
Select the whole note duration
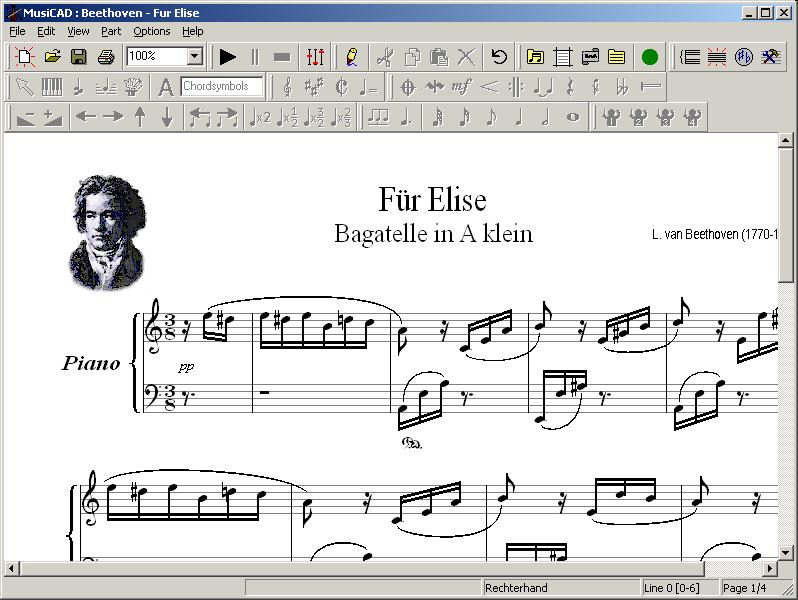[x=573, y=117]
